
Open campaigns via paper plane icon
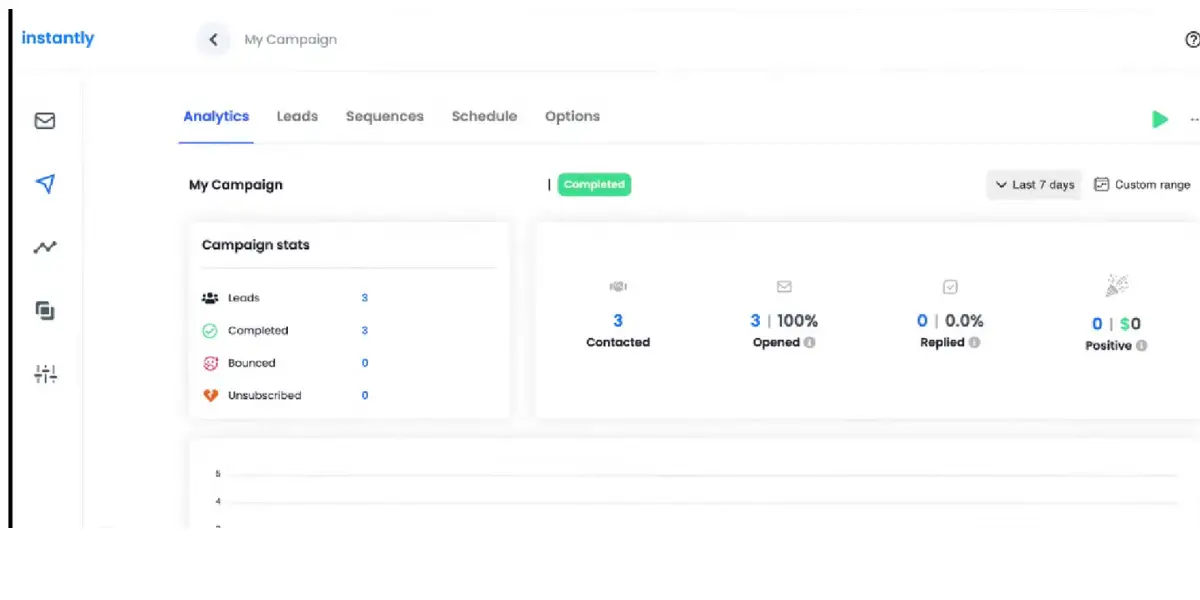pyautogui.click(x=45, y=184)
